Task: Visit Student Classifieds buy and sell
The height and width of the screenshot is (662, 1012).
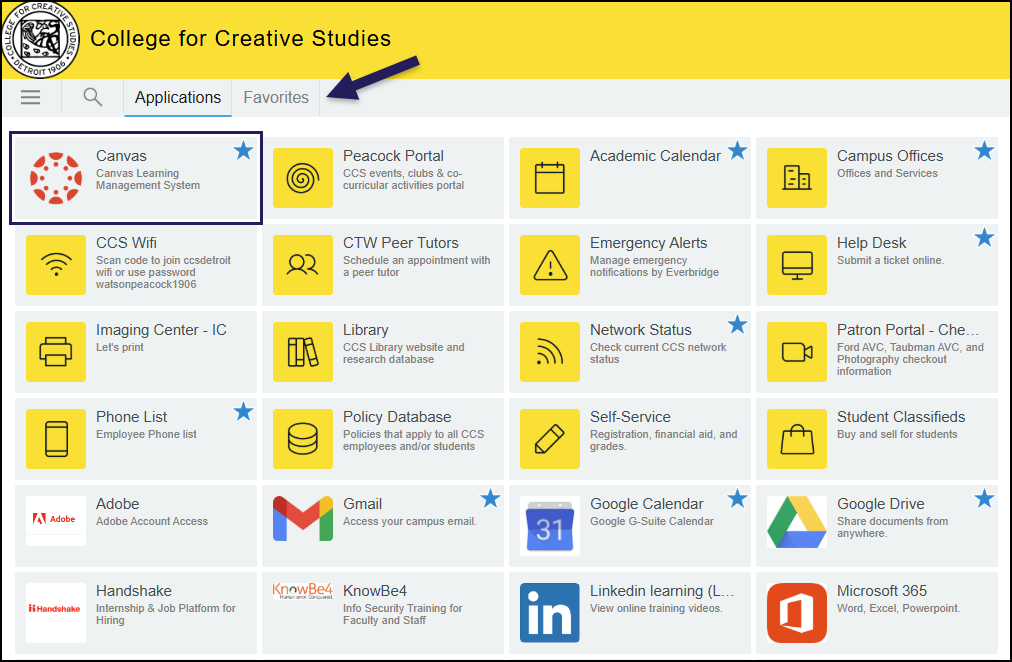Action: [795, 438]
